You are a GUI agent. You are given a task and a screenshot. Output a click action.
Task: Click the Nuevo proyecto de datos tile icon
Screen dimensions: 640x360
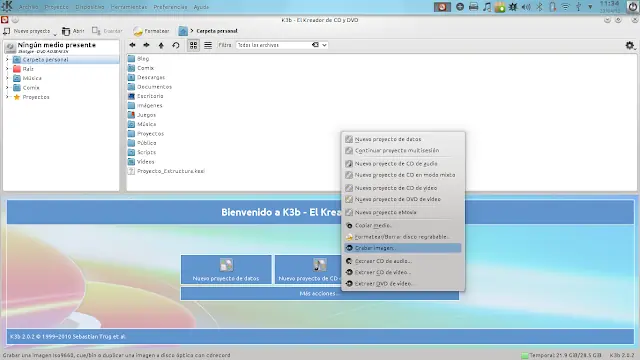[226, 265]
